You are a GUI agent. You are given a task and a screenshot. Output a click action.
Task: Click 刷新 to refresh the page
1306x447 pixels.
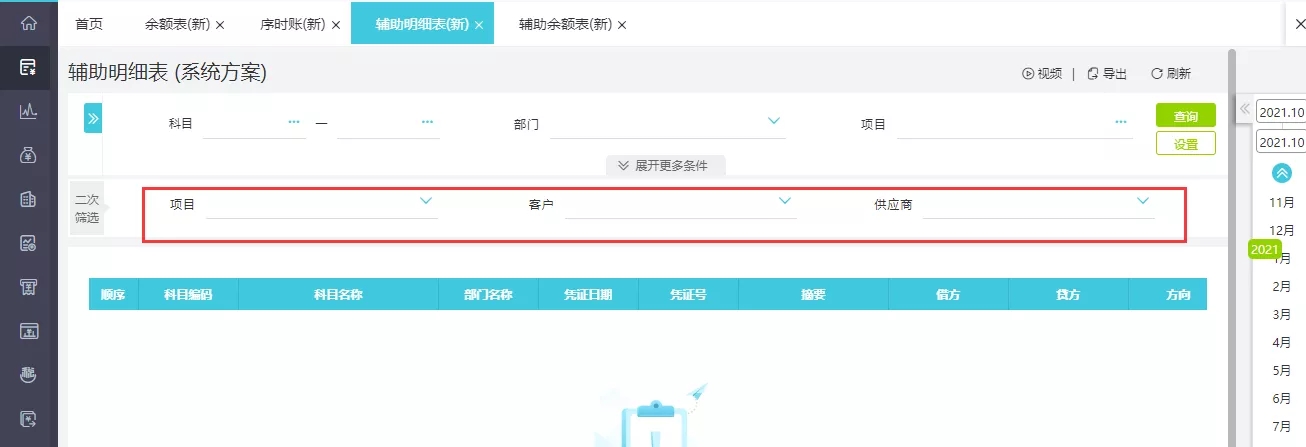pyautogui.click(x=1171, y=73)
